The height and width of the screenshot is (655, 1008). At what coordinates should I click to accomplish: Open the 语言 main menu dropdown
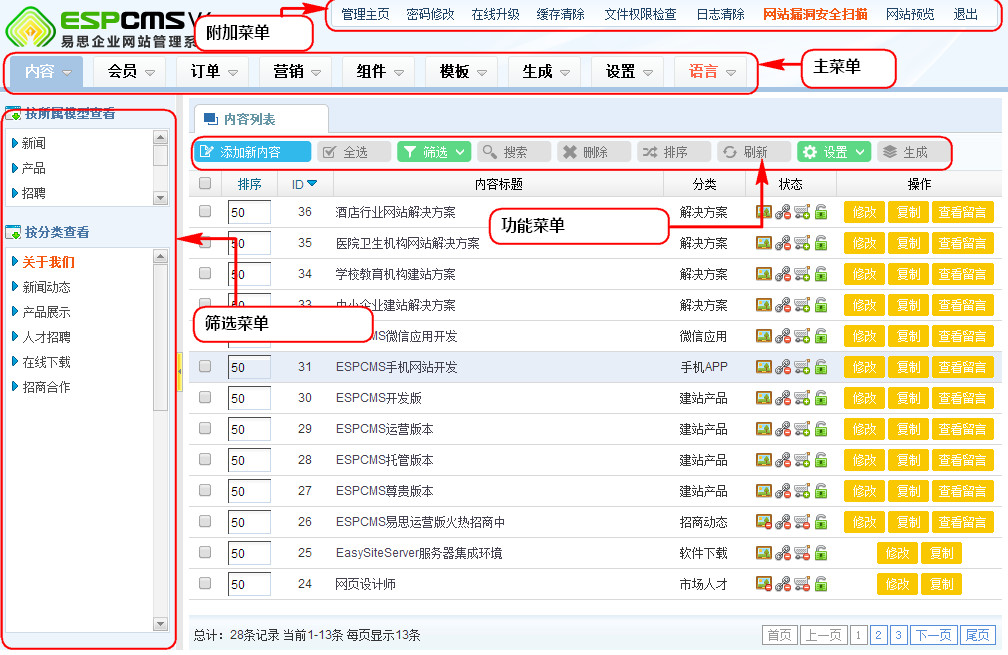[710, 71]
